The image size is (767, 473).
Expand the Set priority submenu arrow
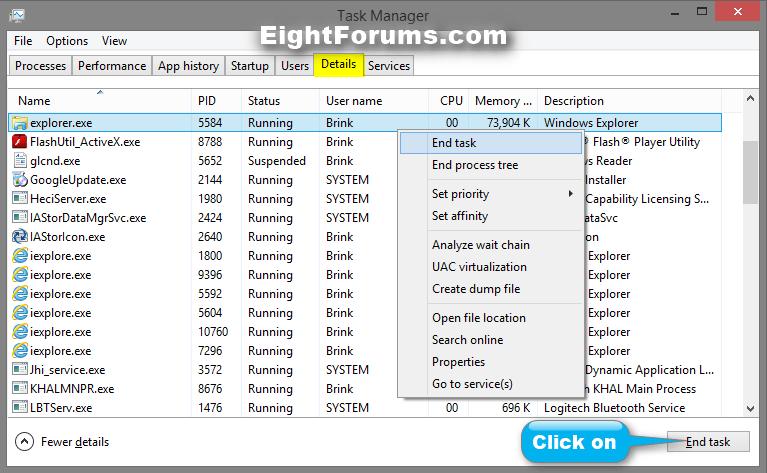570,194
